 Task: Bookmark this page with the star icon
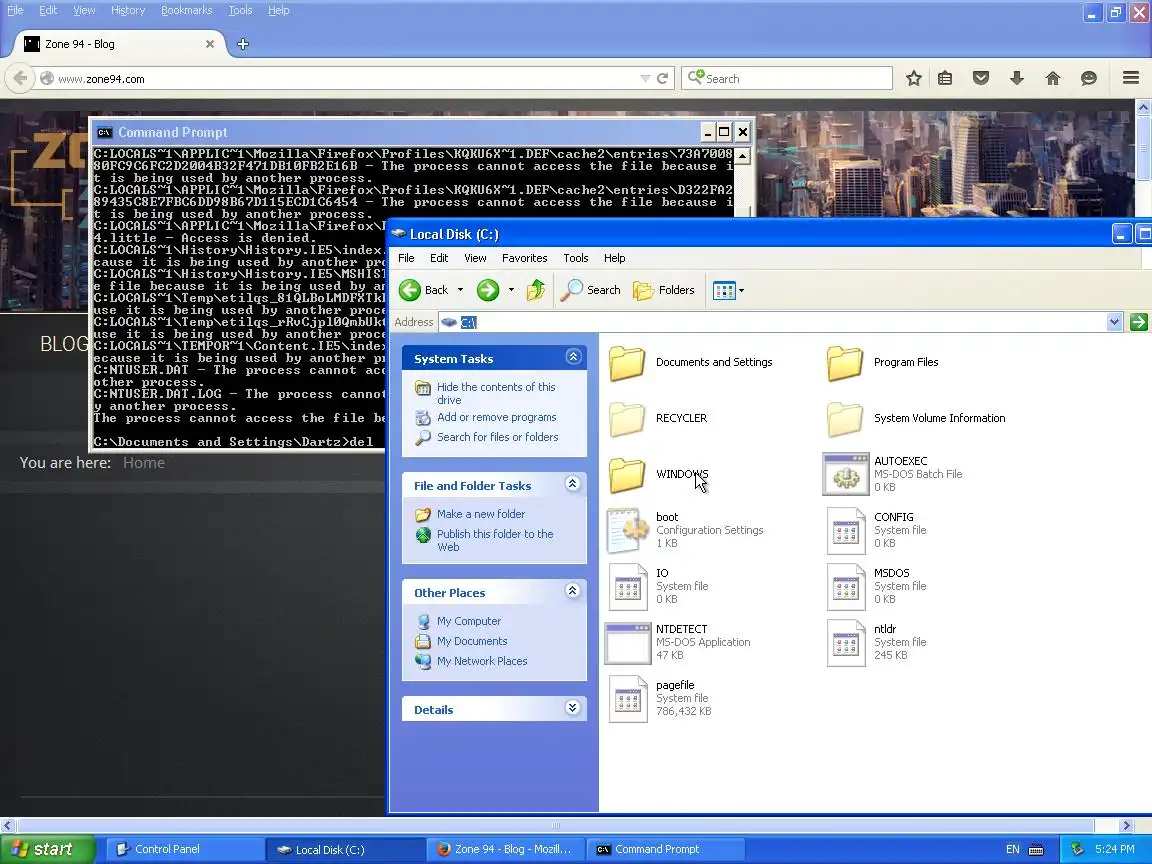[x=913, y=78]
